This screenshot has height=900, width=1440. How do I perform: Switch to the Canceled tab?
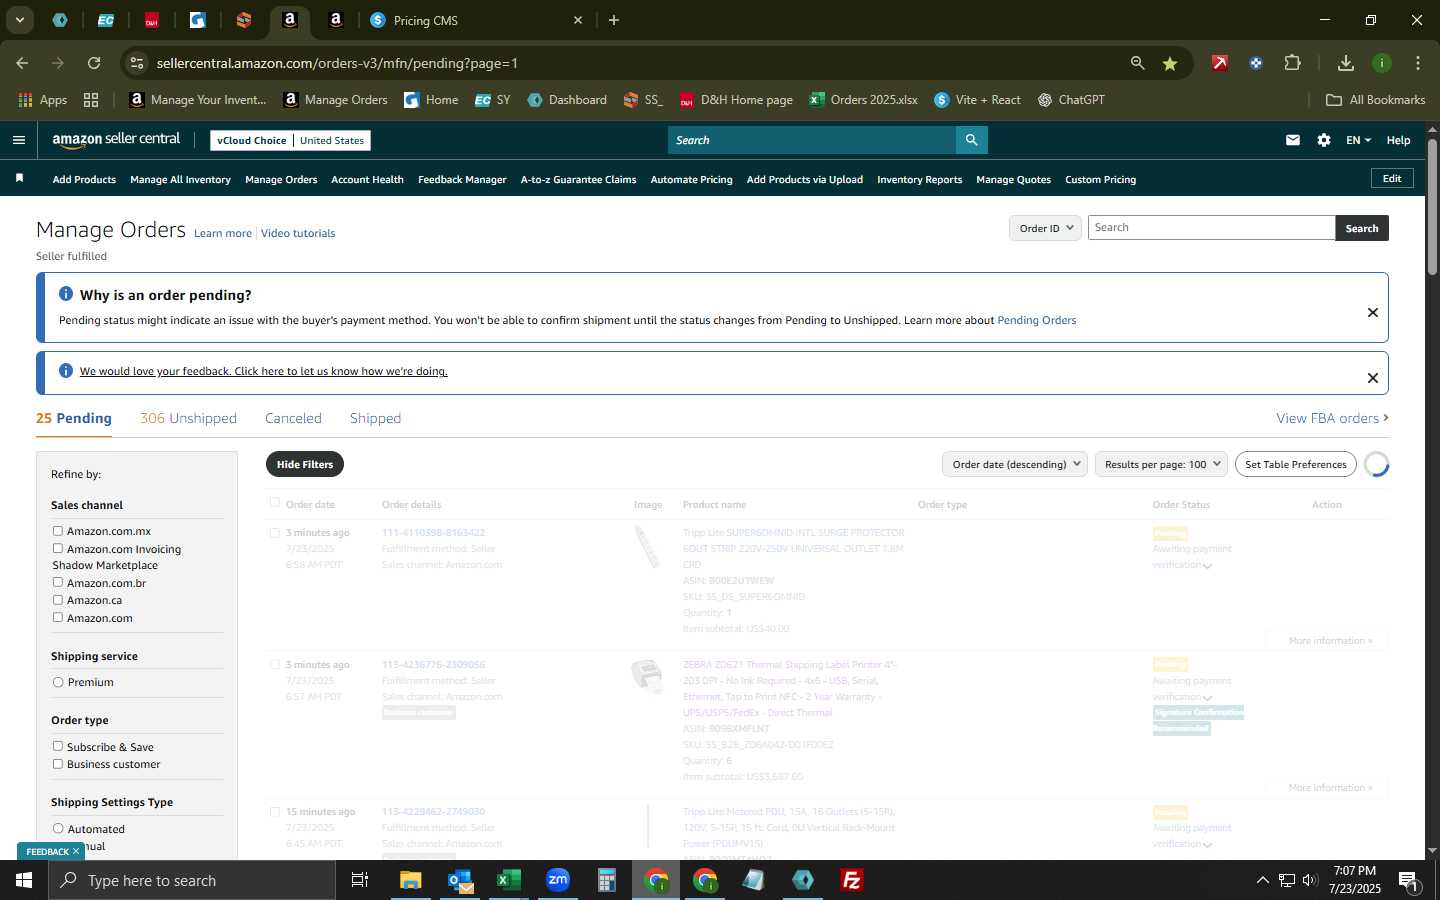coord(293,418)
